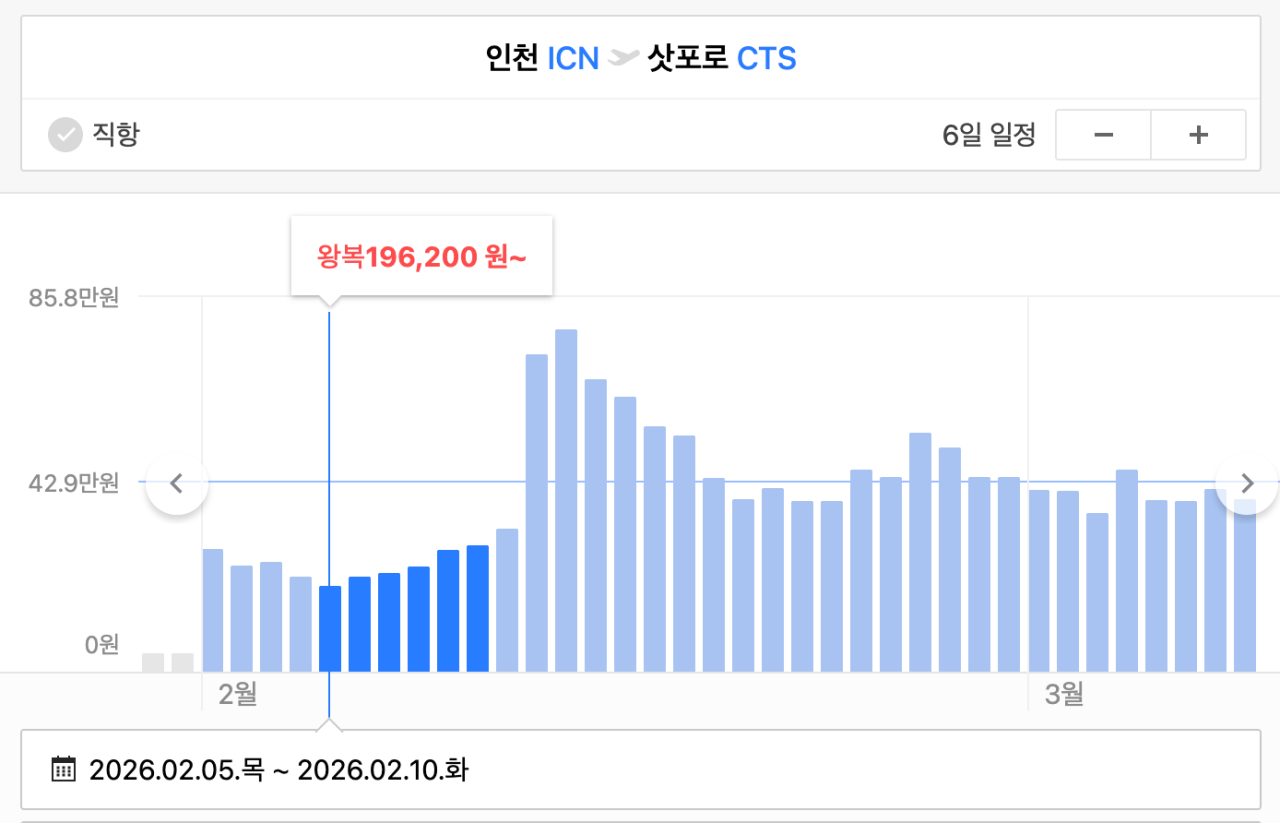Screen dimensions: 1280x823
Task: Click the first gray disabled bar at chart start
Action: point(153,662)
